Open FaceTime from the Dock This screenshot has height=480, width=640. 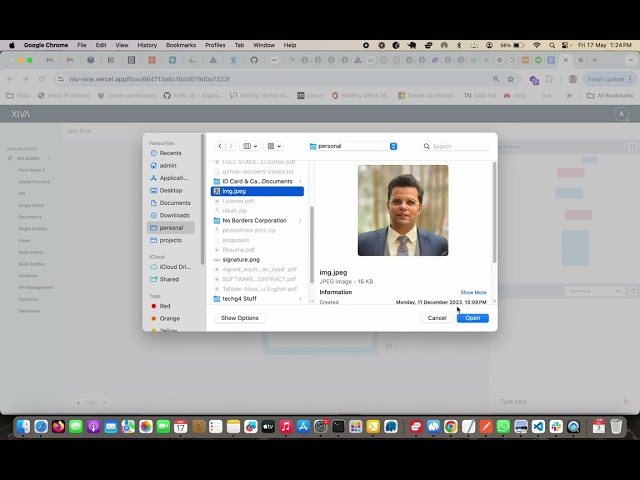coord(163,427)
